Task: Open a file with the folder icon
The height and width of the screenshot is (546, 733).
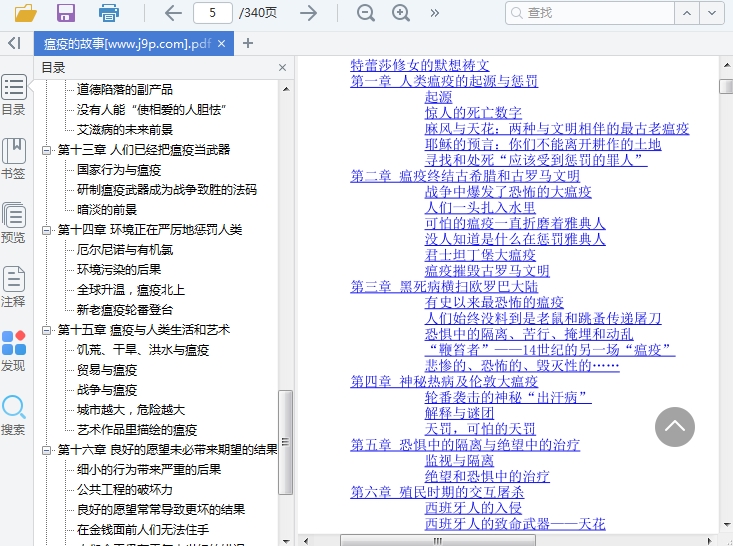Action: click(x=25, y=13)
